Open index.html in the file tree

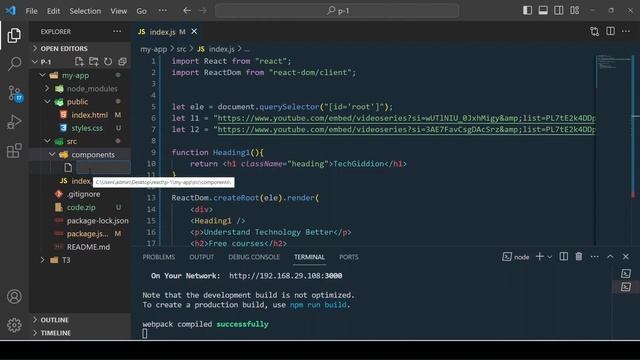click(89, 115)
